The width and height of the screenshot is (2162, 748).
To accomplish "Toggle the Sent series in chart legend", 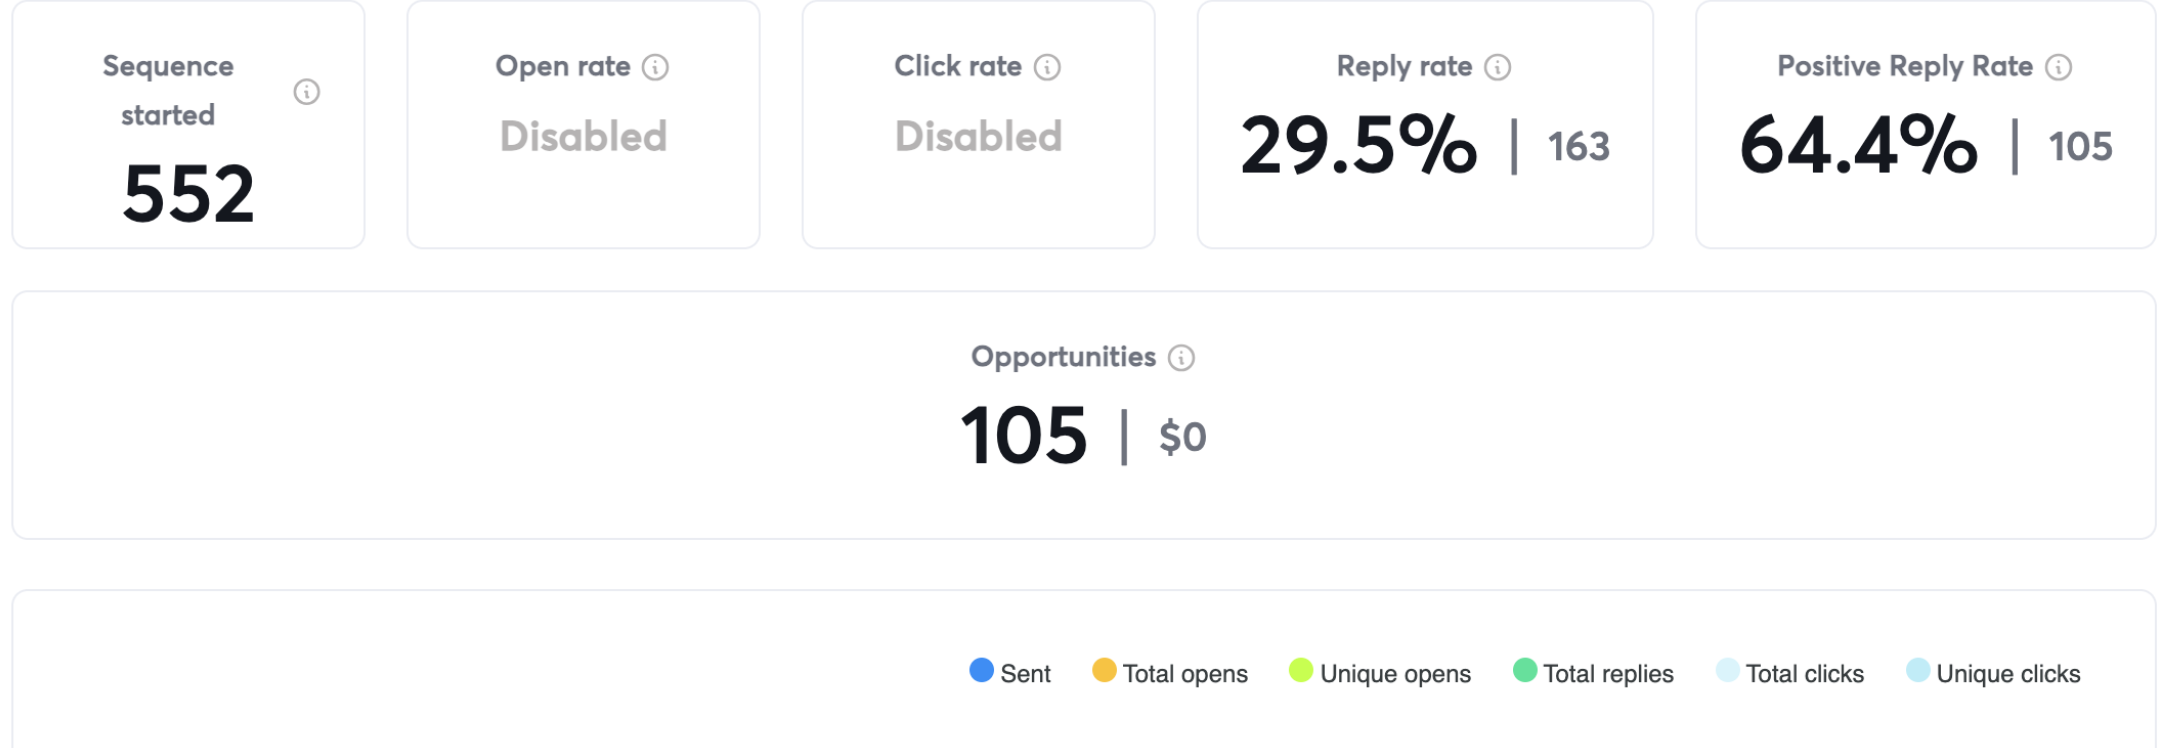I will (x=1010, y=673).
